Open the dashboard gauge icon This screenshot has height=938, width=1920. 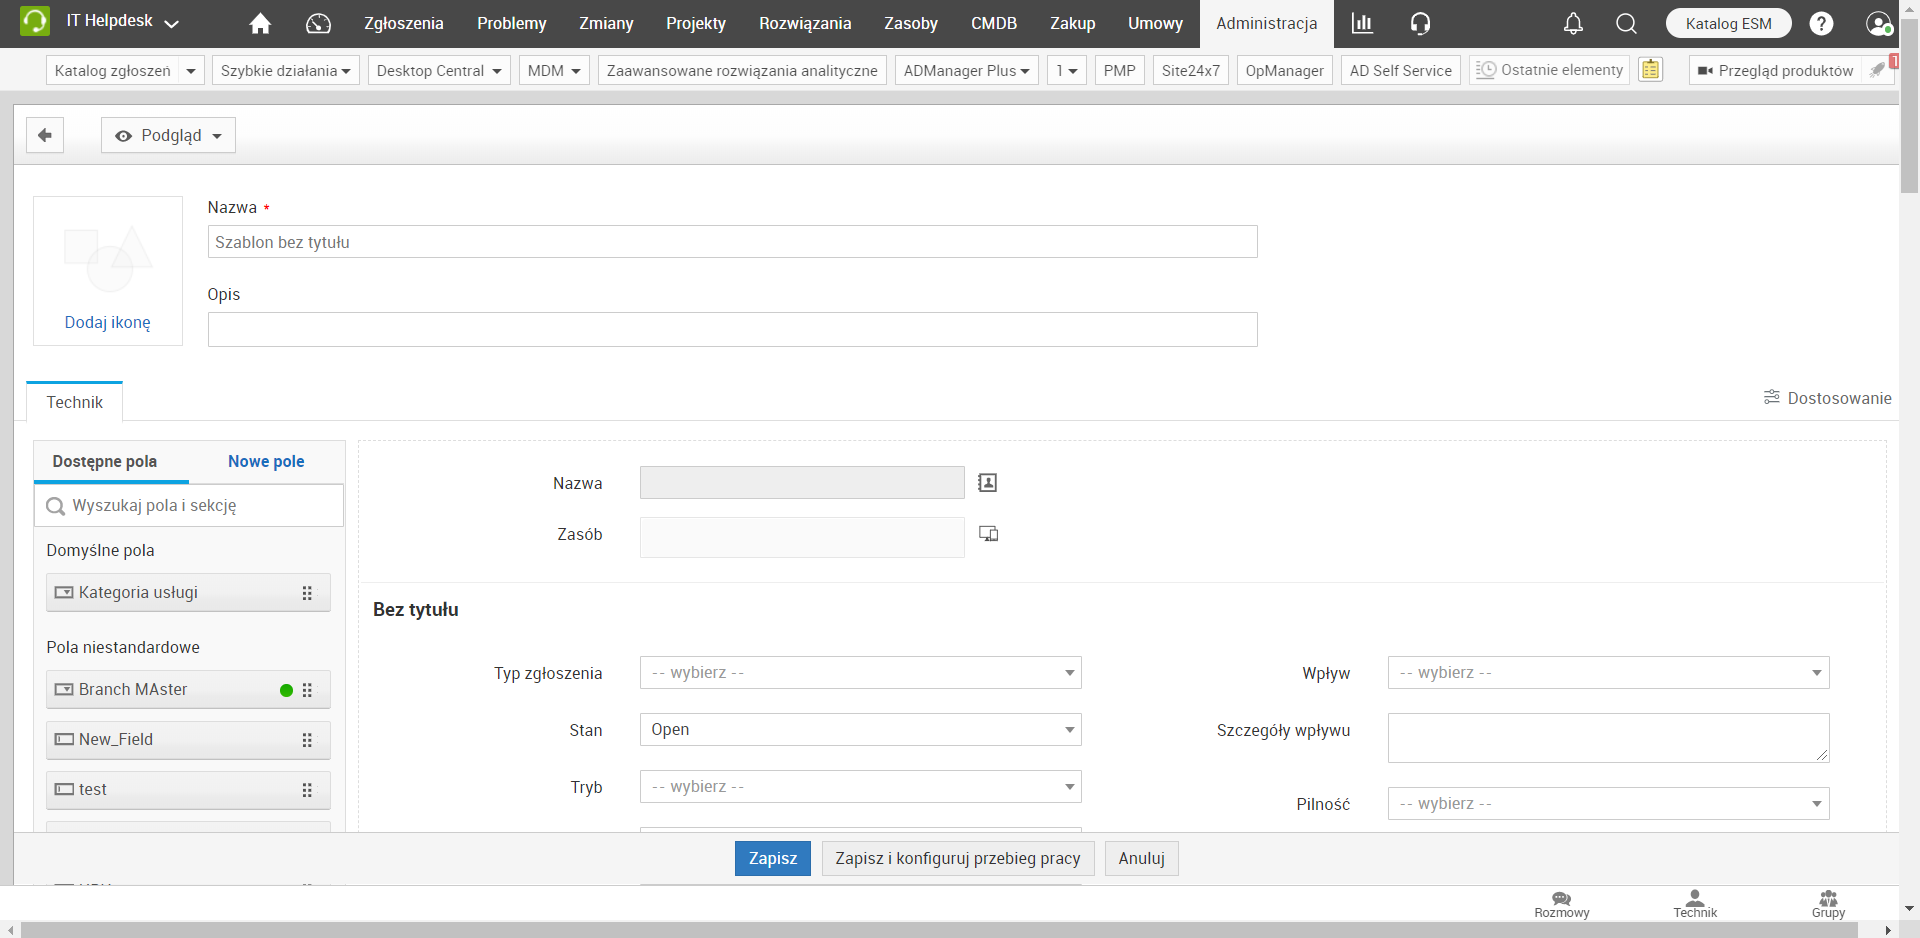pyautogui.click(x=318, y=23)
